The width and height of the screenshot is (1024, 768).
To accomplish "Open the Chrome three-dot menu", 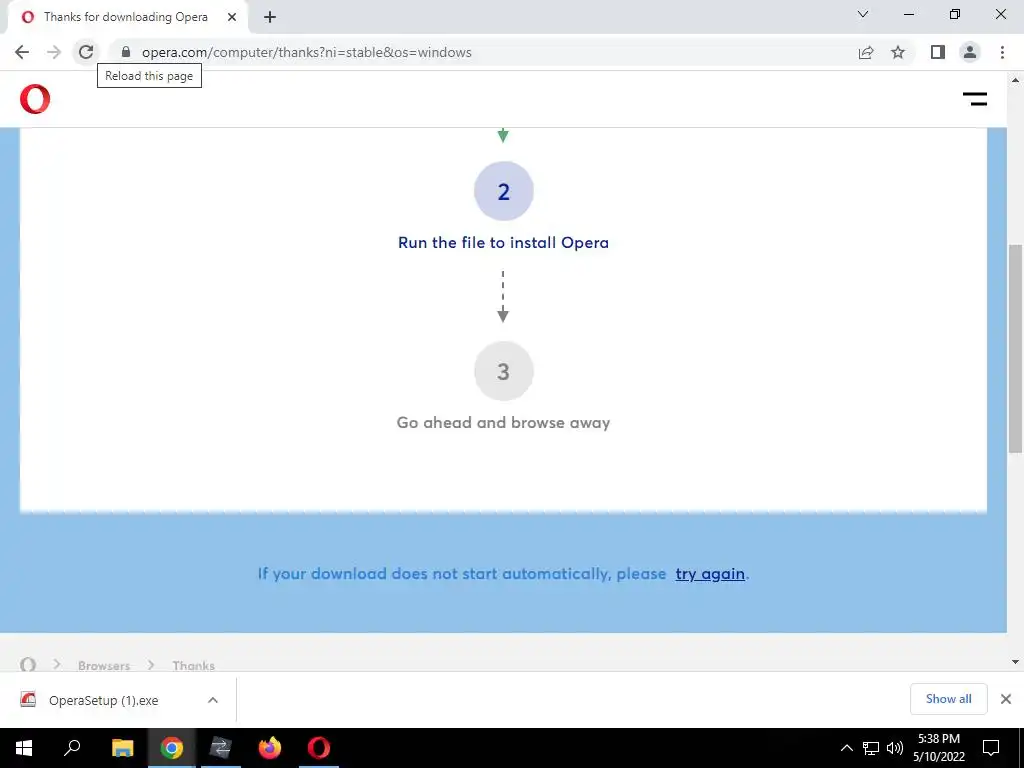I will pyautogui.click(x=1002, y=52).
